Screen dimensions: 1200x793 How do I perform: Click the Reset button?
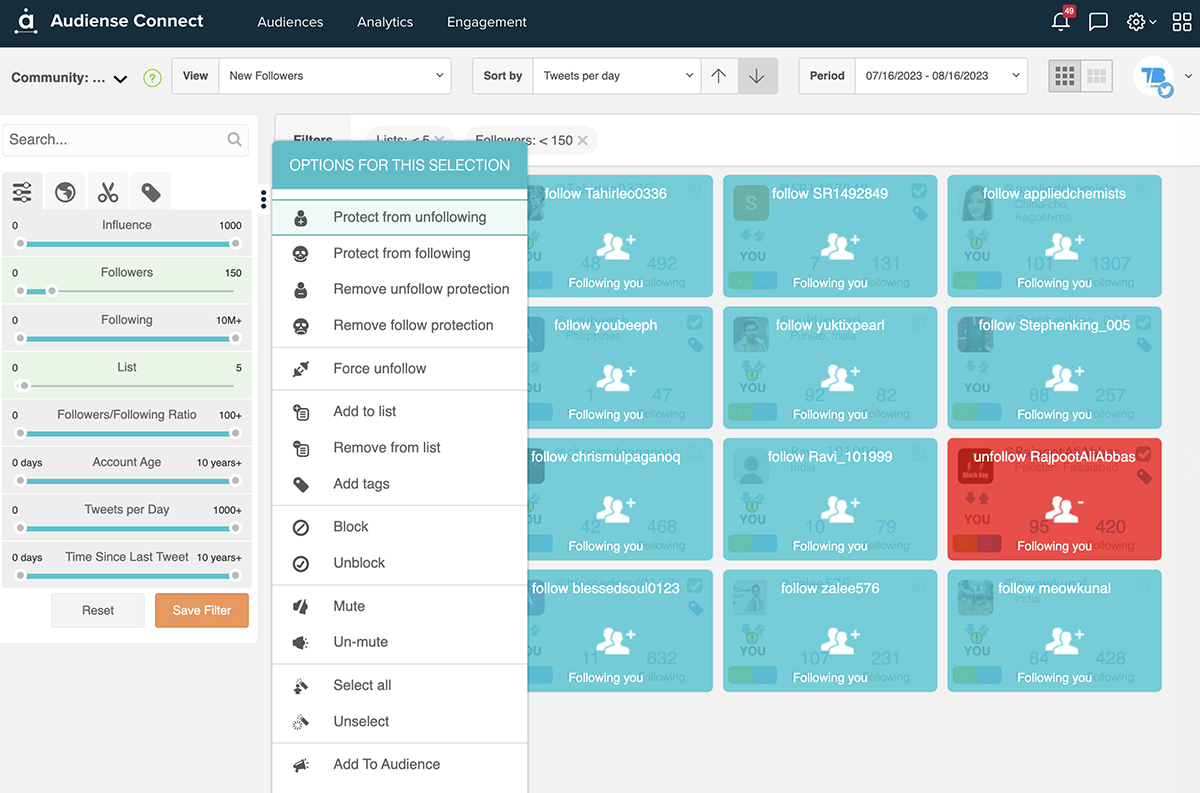98,610
